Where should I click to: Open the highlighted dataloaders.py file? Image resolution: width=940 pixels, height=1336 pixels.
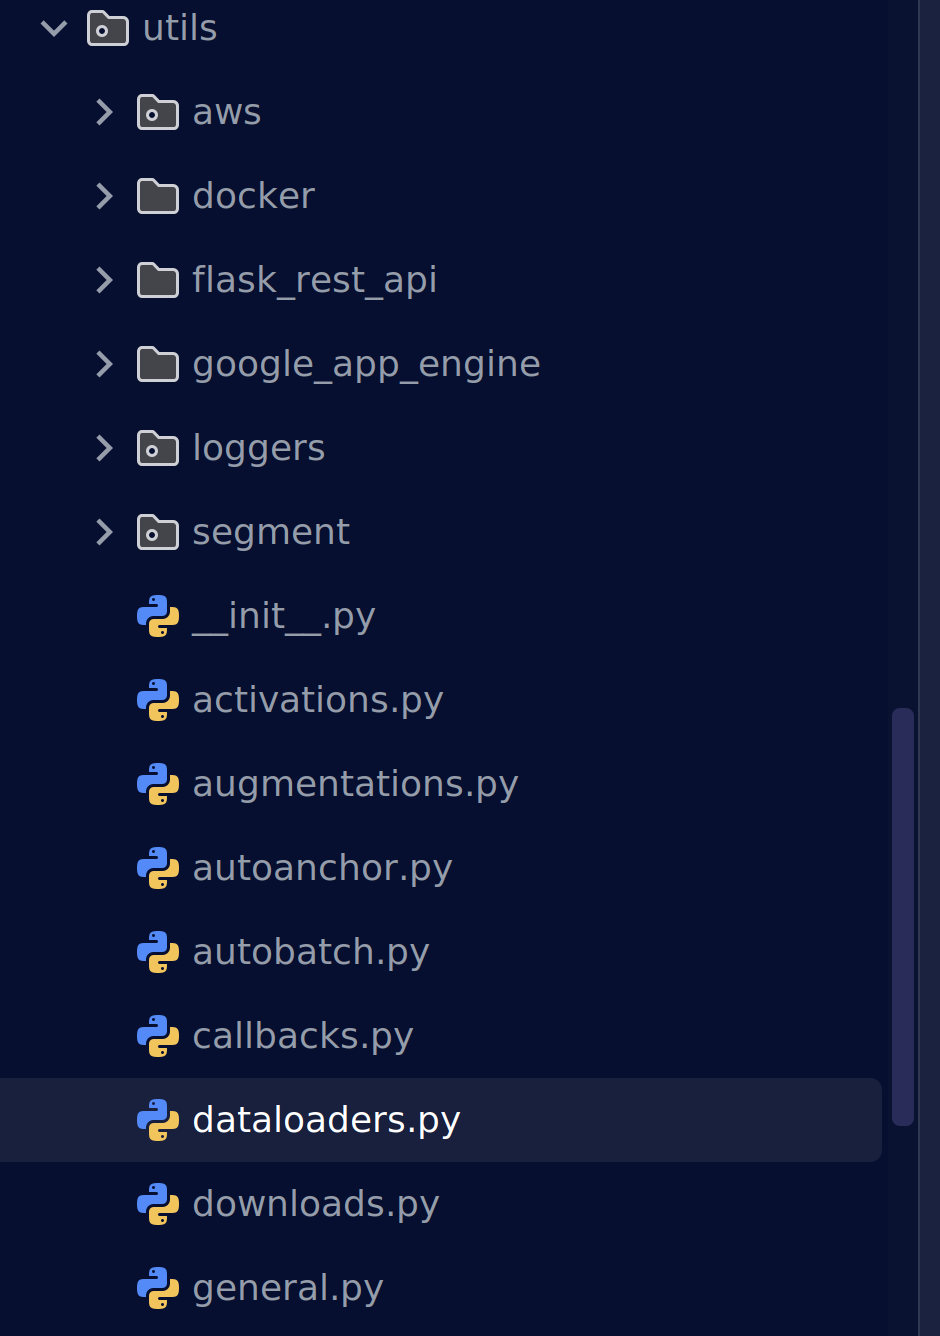pos(327,1120)
